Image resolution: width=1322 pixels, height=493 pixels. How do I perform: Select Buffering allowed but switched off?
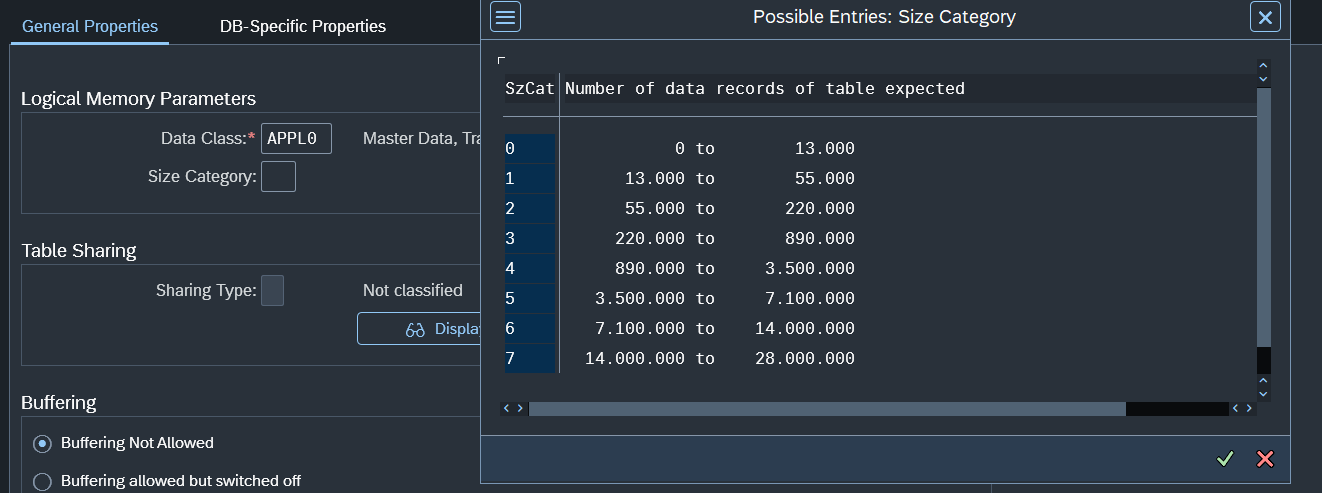coord(43,481)
